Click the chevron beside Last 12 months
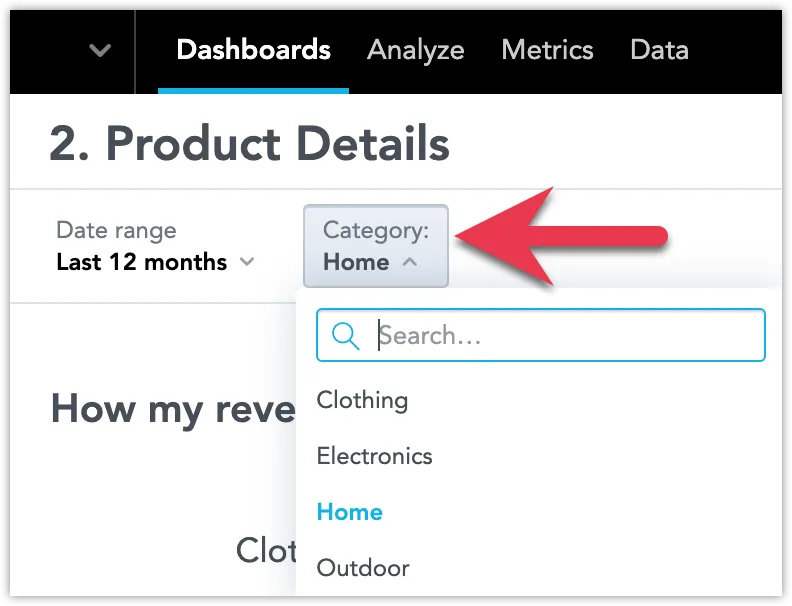Viewport: 792px width, 606px height. coord(247,262)
